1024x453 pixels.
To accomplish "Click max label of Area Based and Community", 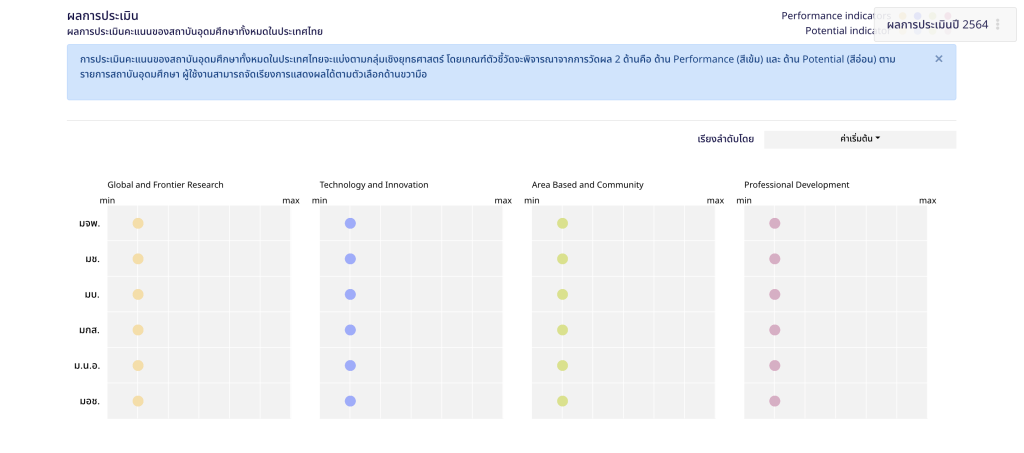I will click(x=715, y=200).
